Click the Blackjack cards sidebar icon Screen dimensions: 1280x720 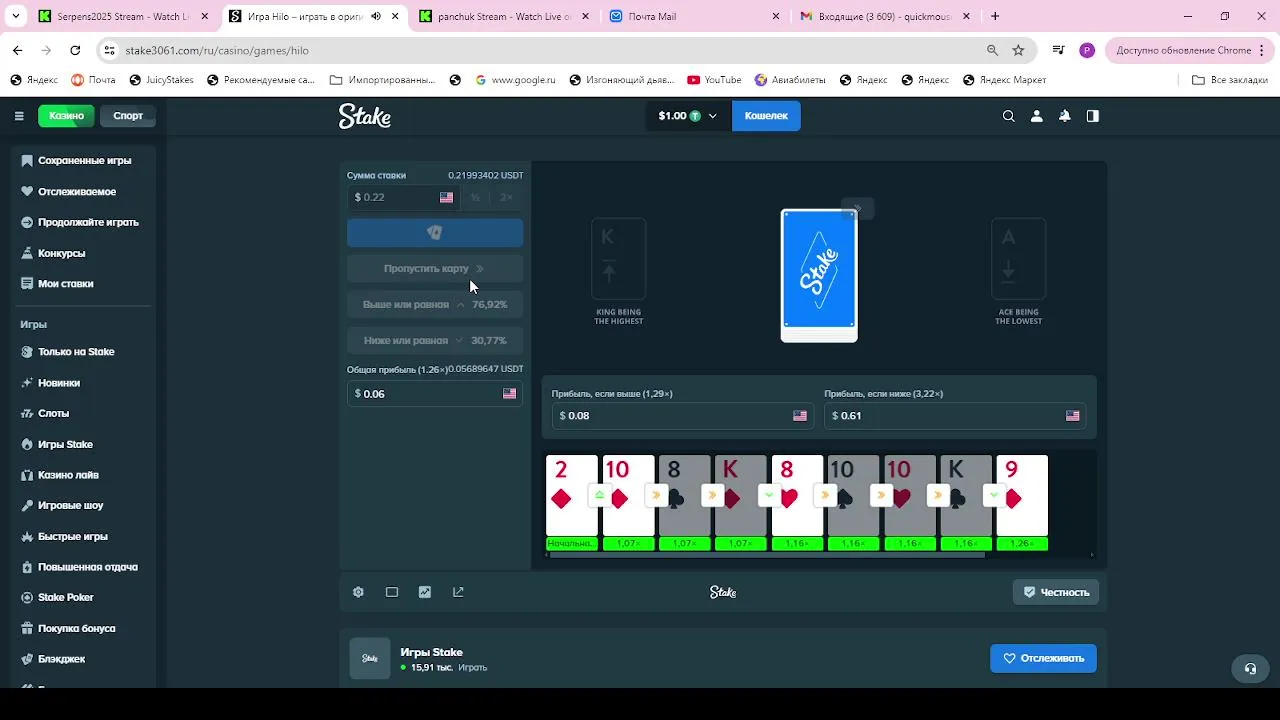[27, 659]
